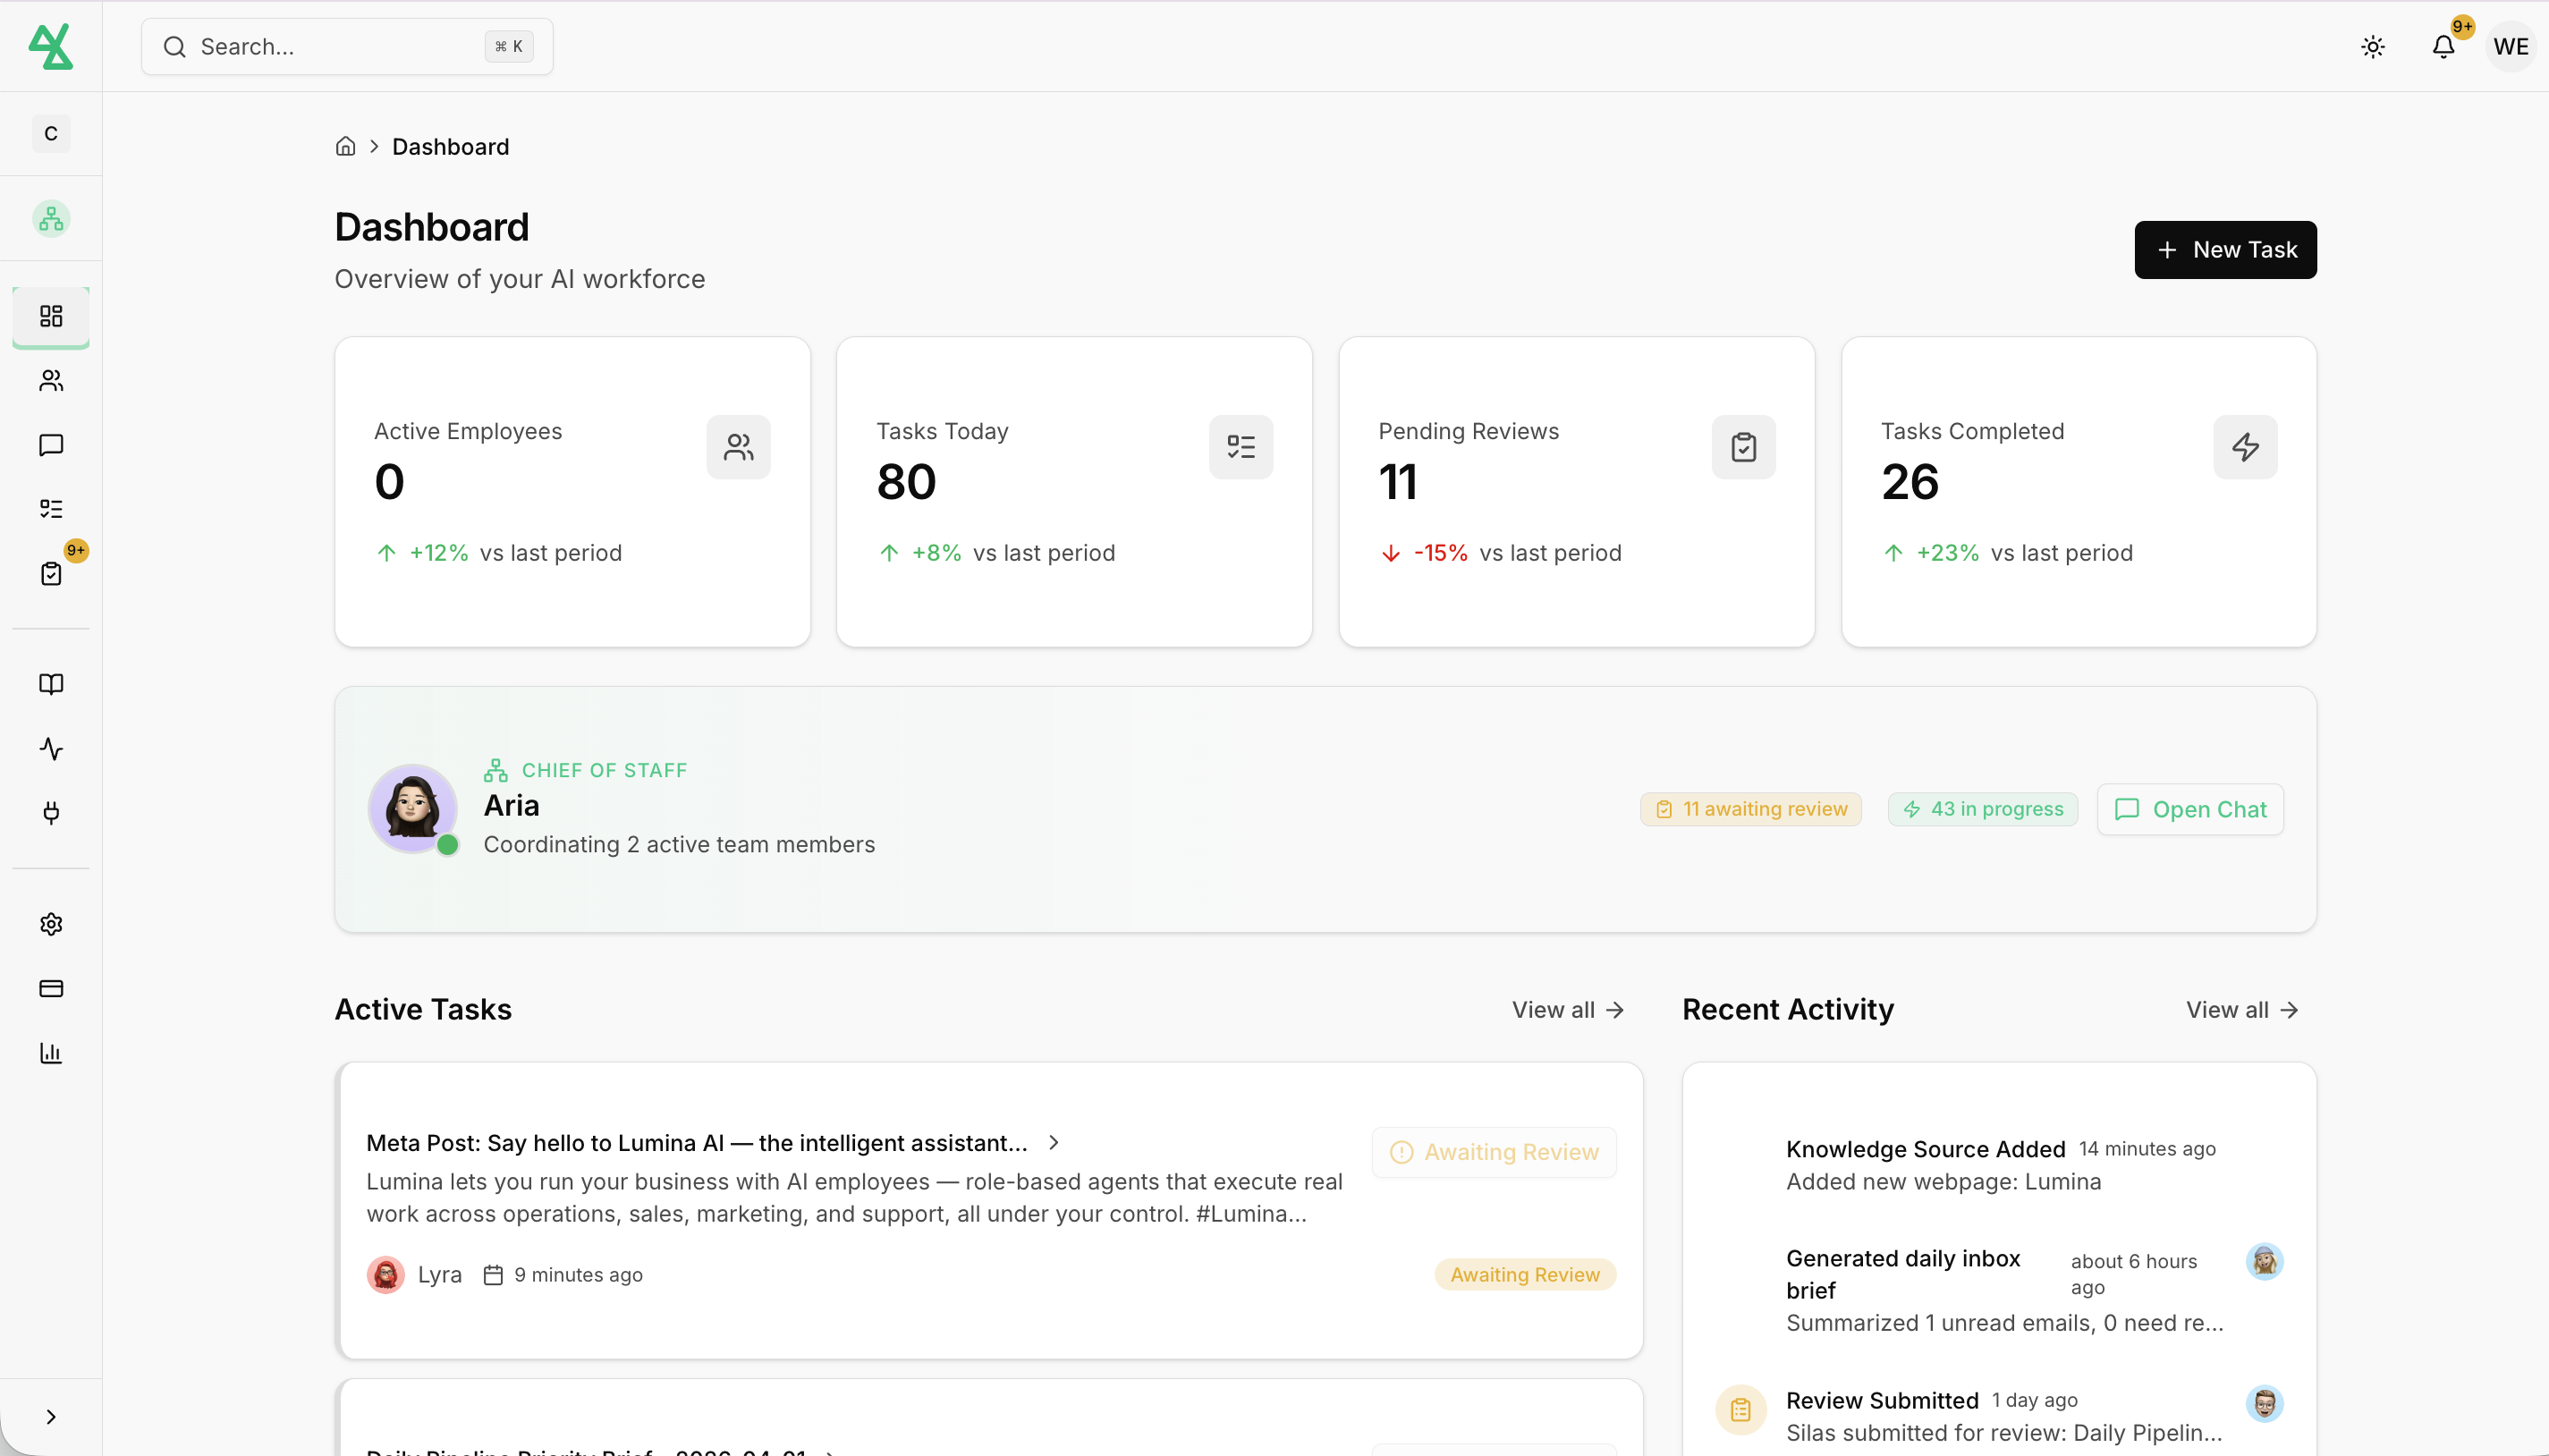Open the Meta Post task chevron
Screen dimensions: 2549x1456
(x=1053, y=1143)
